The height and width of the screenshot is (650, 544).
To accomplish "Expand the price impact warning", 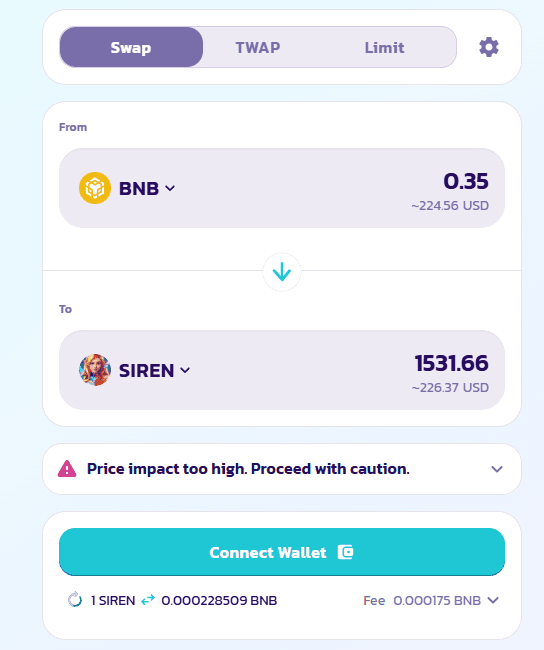I will pyautogui.click(x=497, y=469).
